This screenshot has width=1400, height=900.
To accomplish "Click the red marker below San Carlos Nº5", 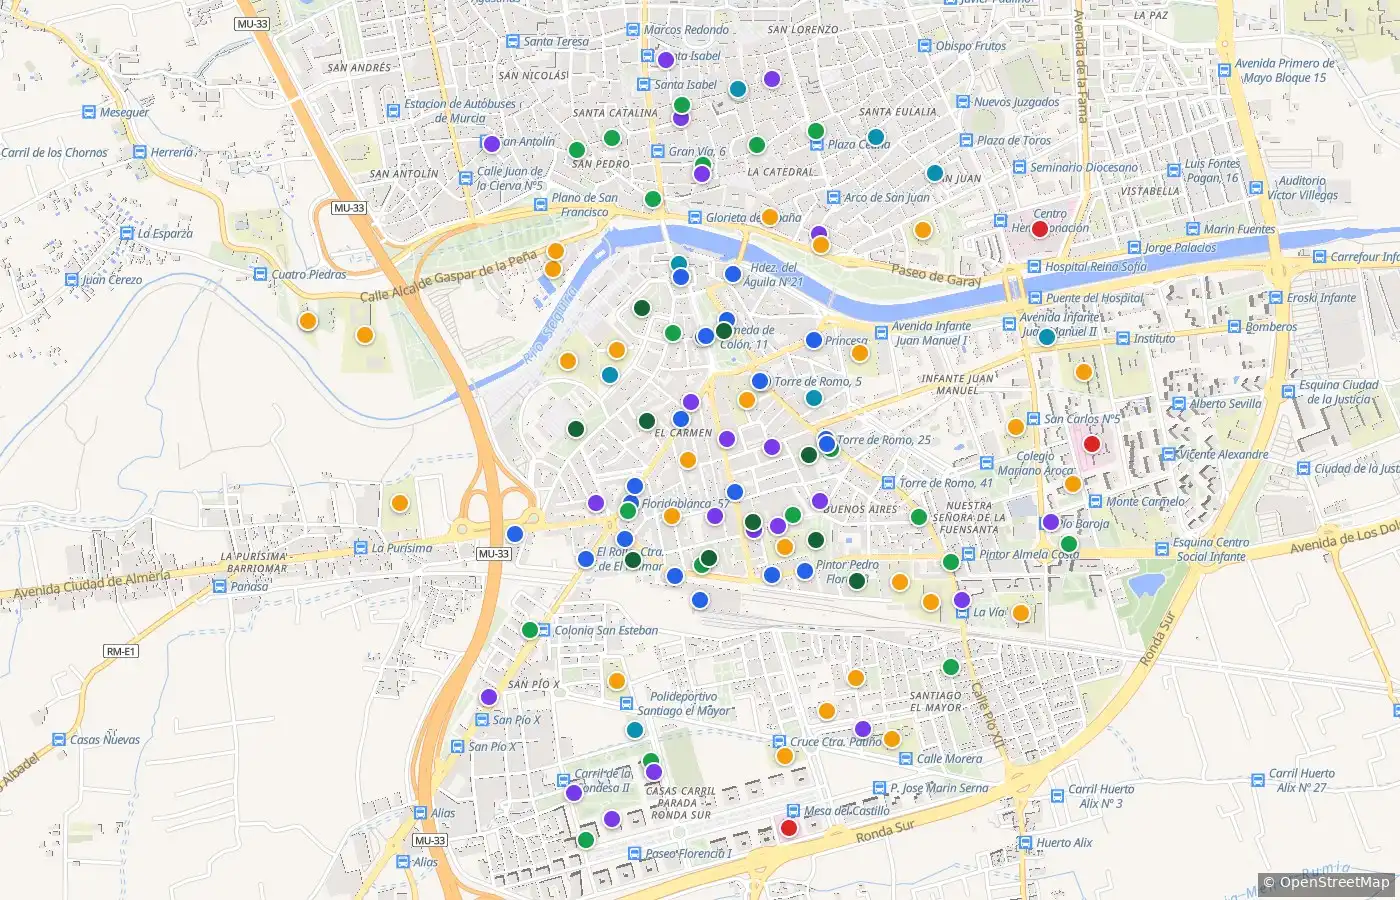I will point(1092,443).
